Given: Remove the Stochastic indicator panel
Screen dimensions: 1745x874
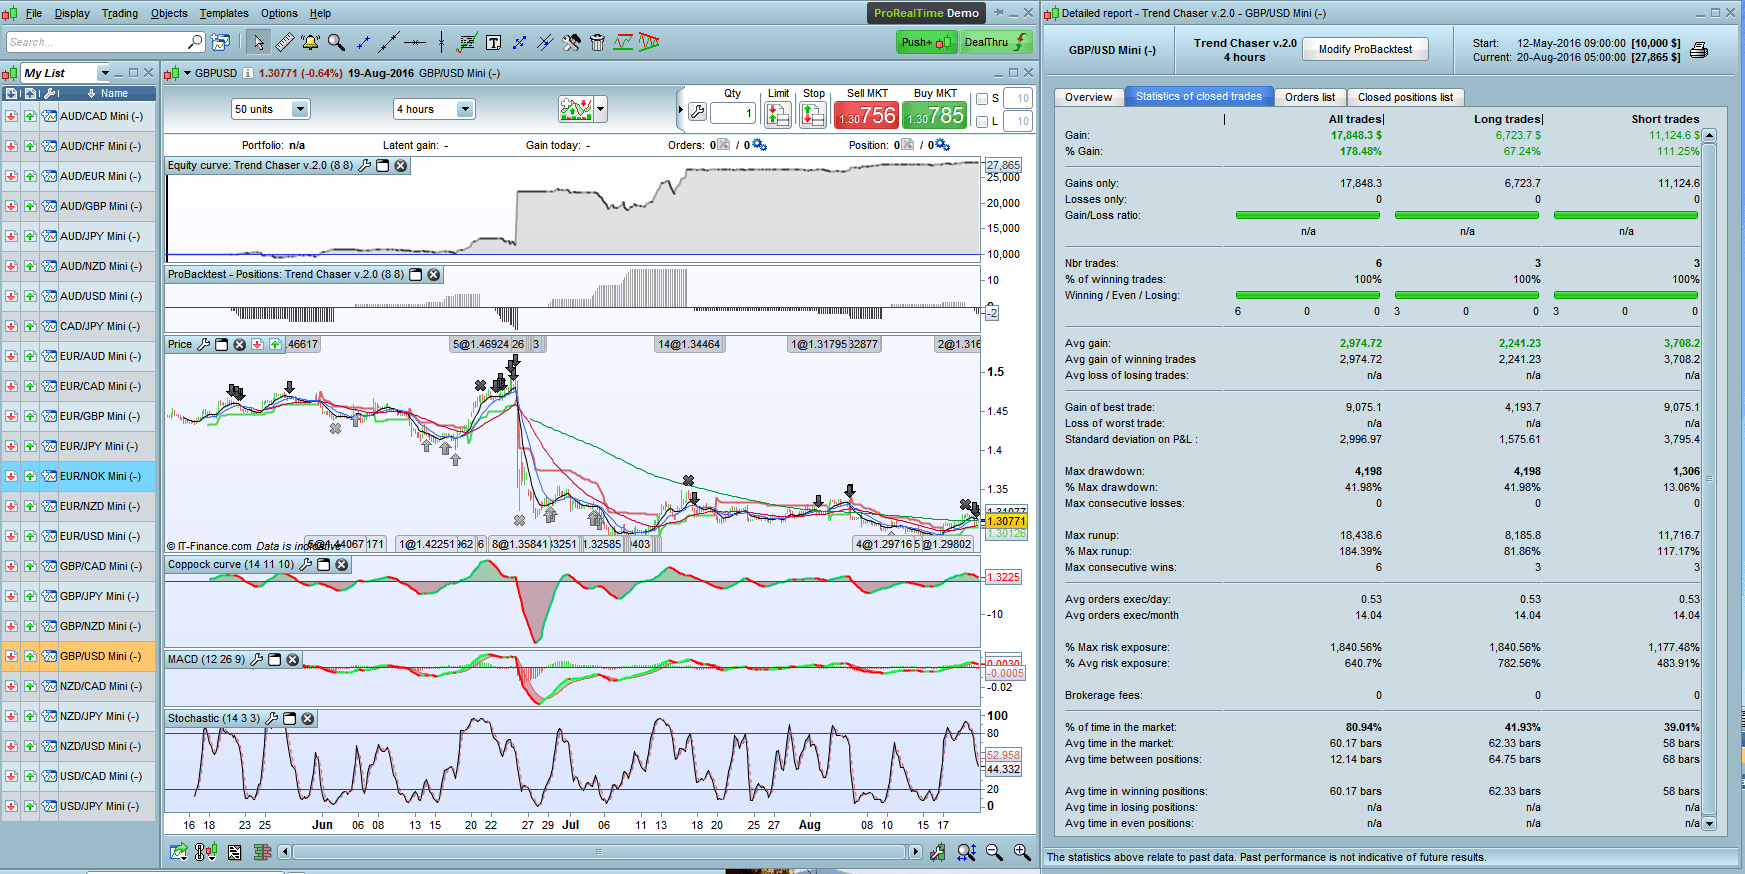Looking at the screenshot, I should click(308, 719).
